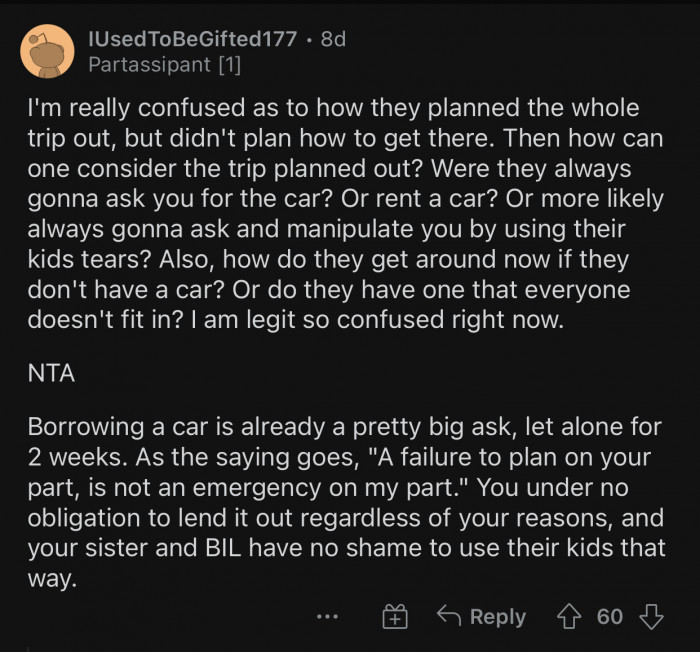Click the comment score of 60
Image resolution: width=700 pixels, height=652 pixels.
610,616
